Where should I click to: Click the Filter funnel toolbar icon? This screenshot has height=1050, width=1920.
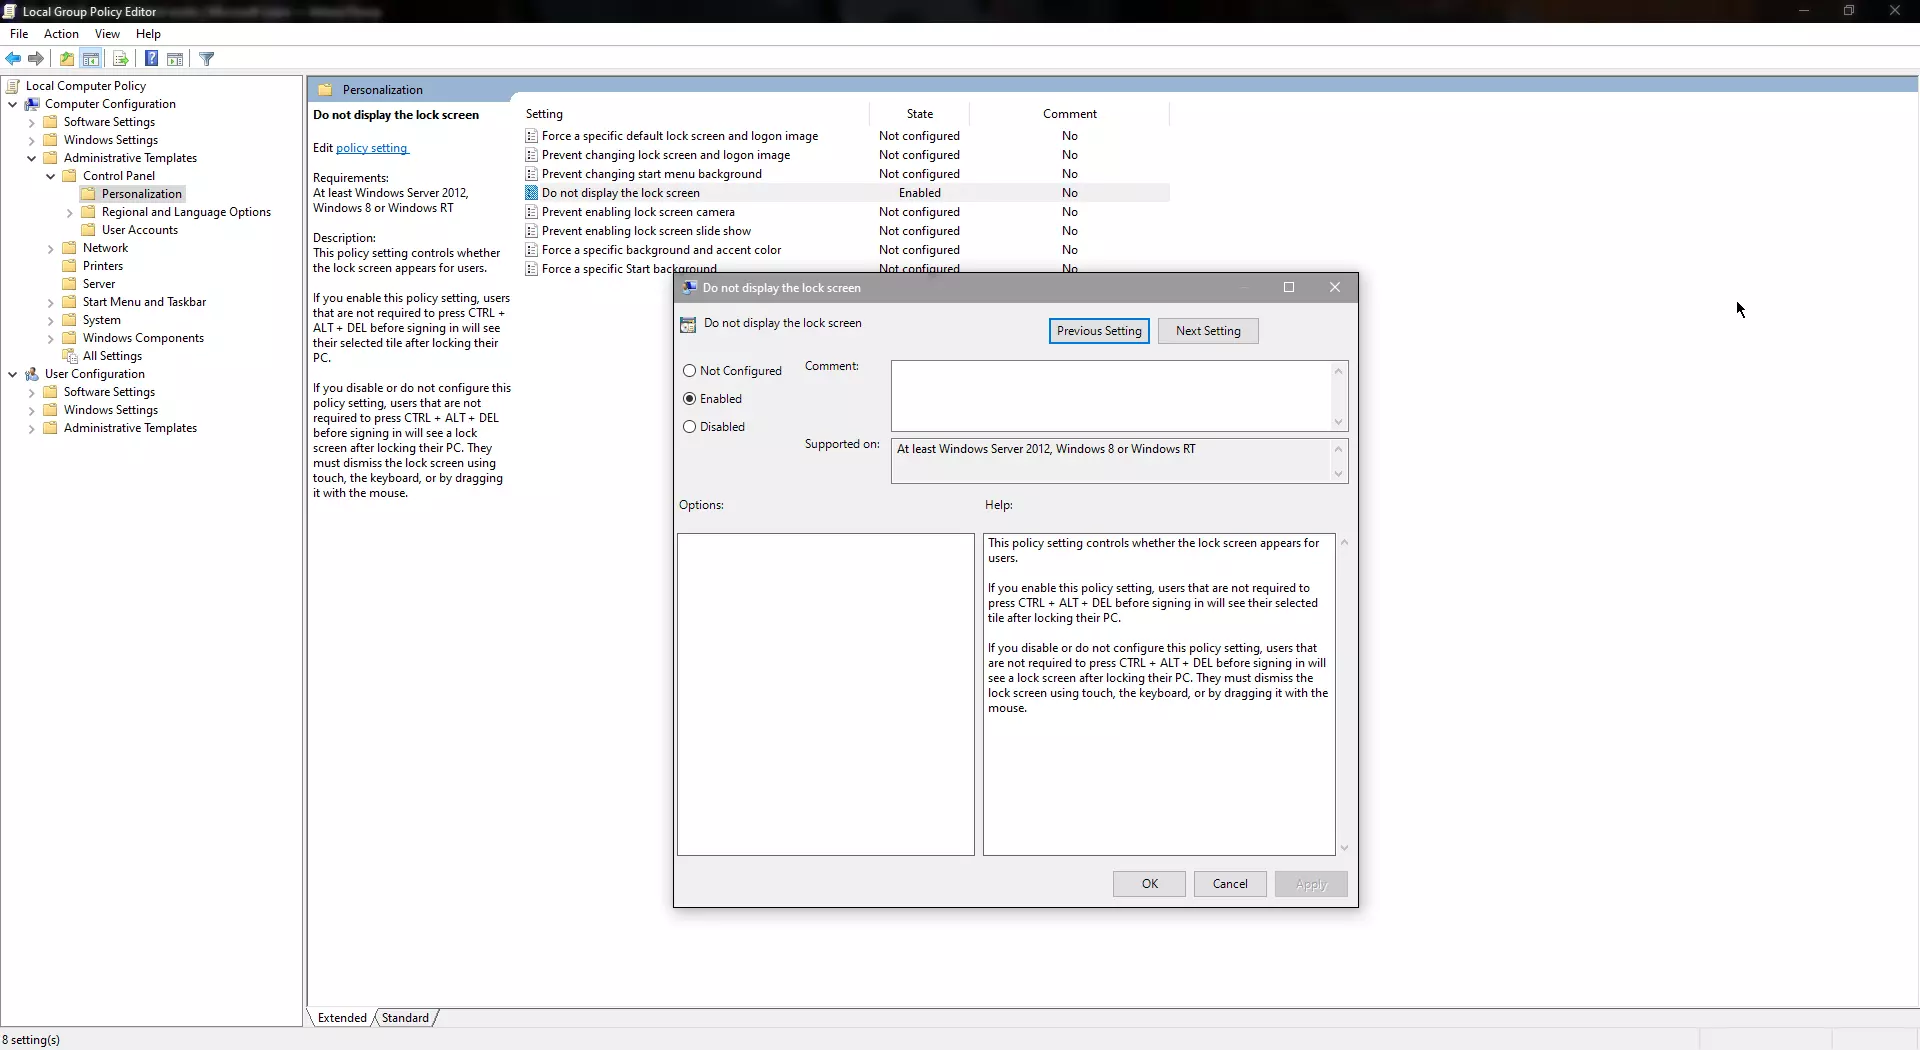(x=207, y=59)
